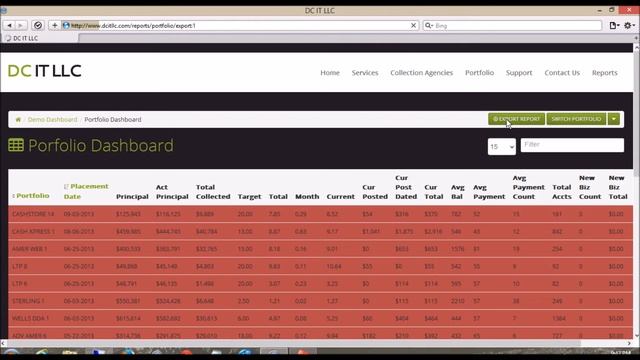
Task: Select the DC IT LLC browser tab
Action: coord(39,38)
